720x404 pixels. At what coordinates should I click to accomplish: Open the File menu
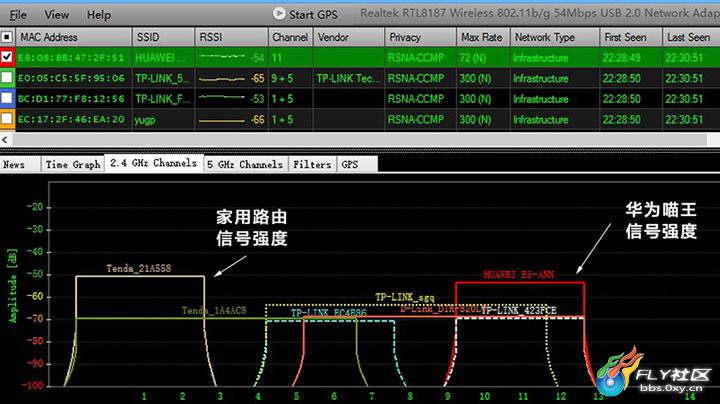pyautogui.click(x=18, y=15)
